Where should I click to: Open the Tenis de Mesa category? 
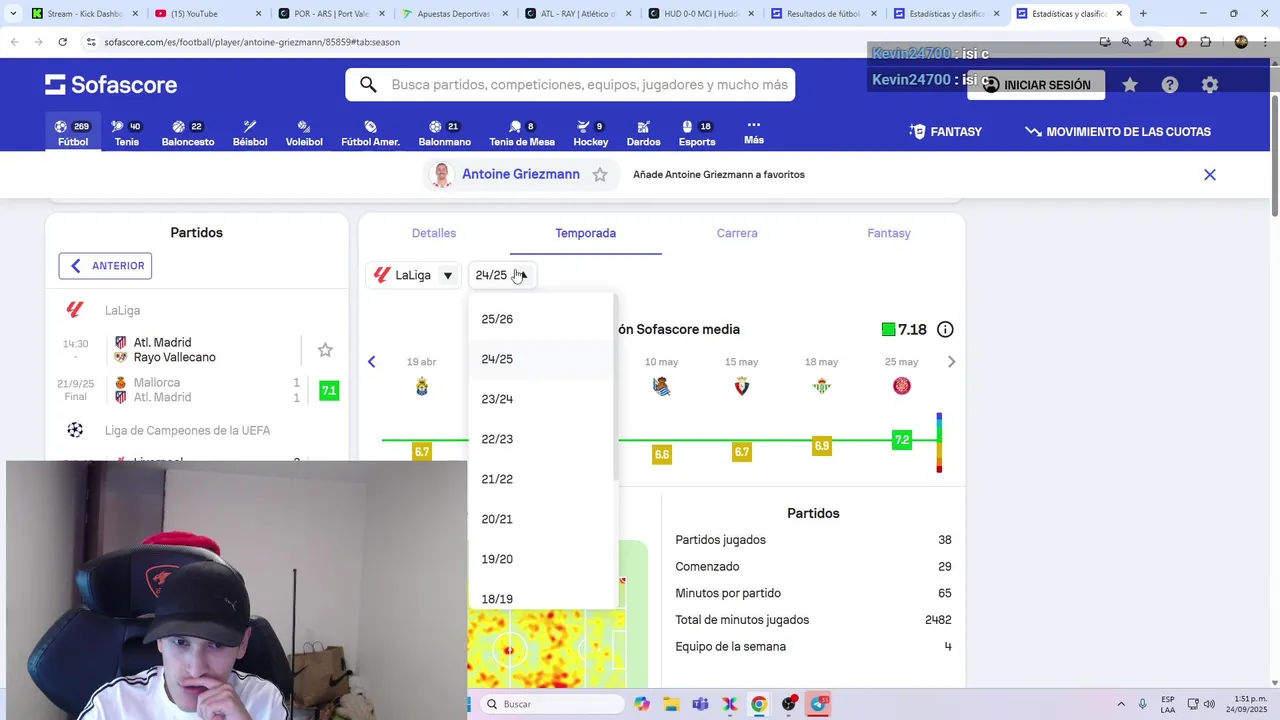(x=522, y=133)
